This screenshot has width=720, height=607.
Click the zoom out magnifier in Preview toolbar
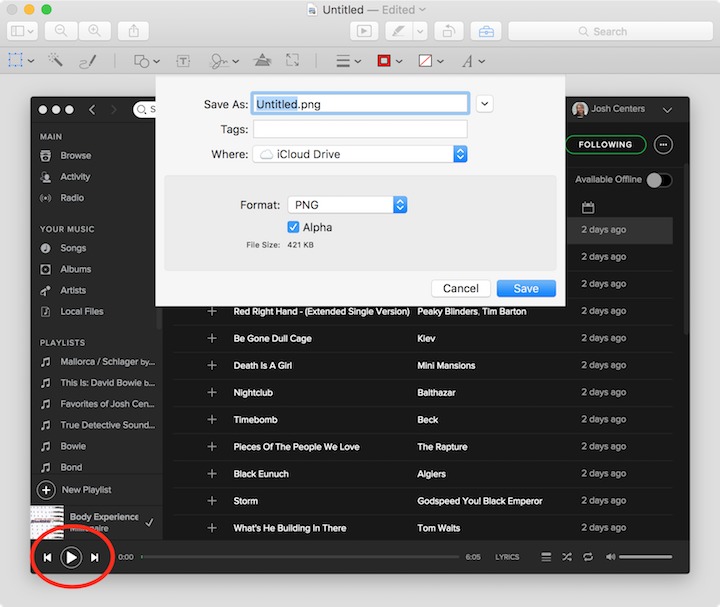[x=61, y=31]
